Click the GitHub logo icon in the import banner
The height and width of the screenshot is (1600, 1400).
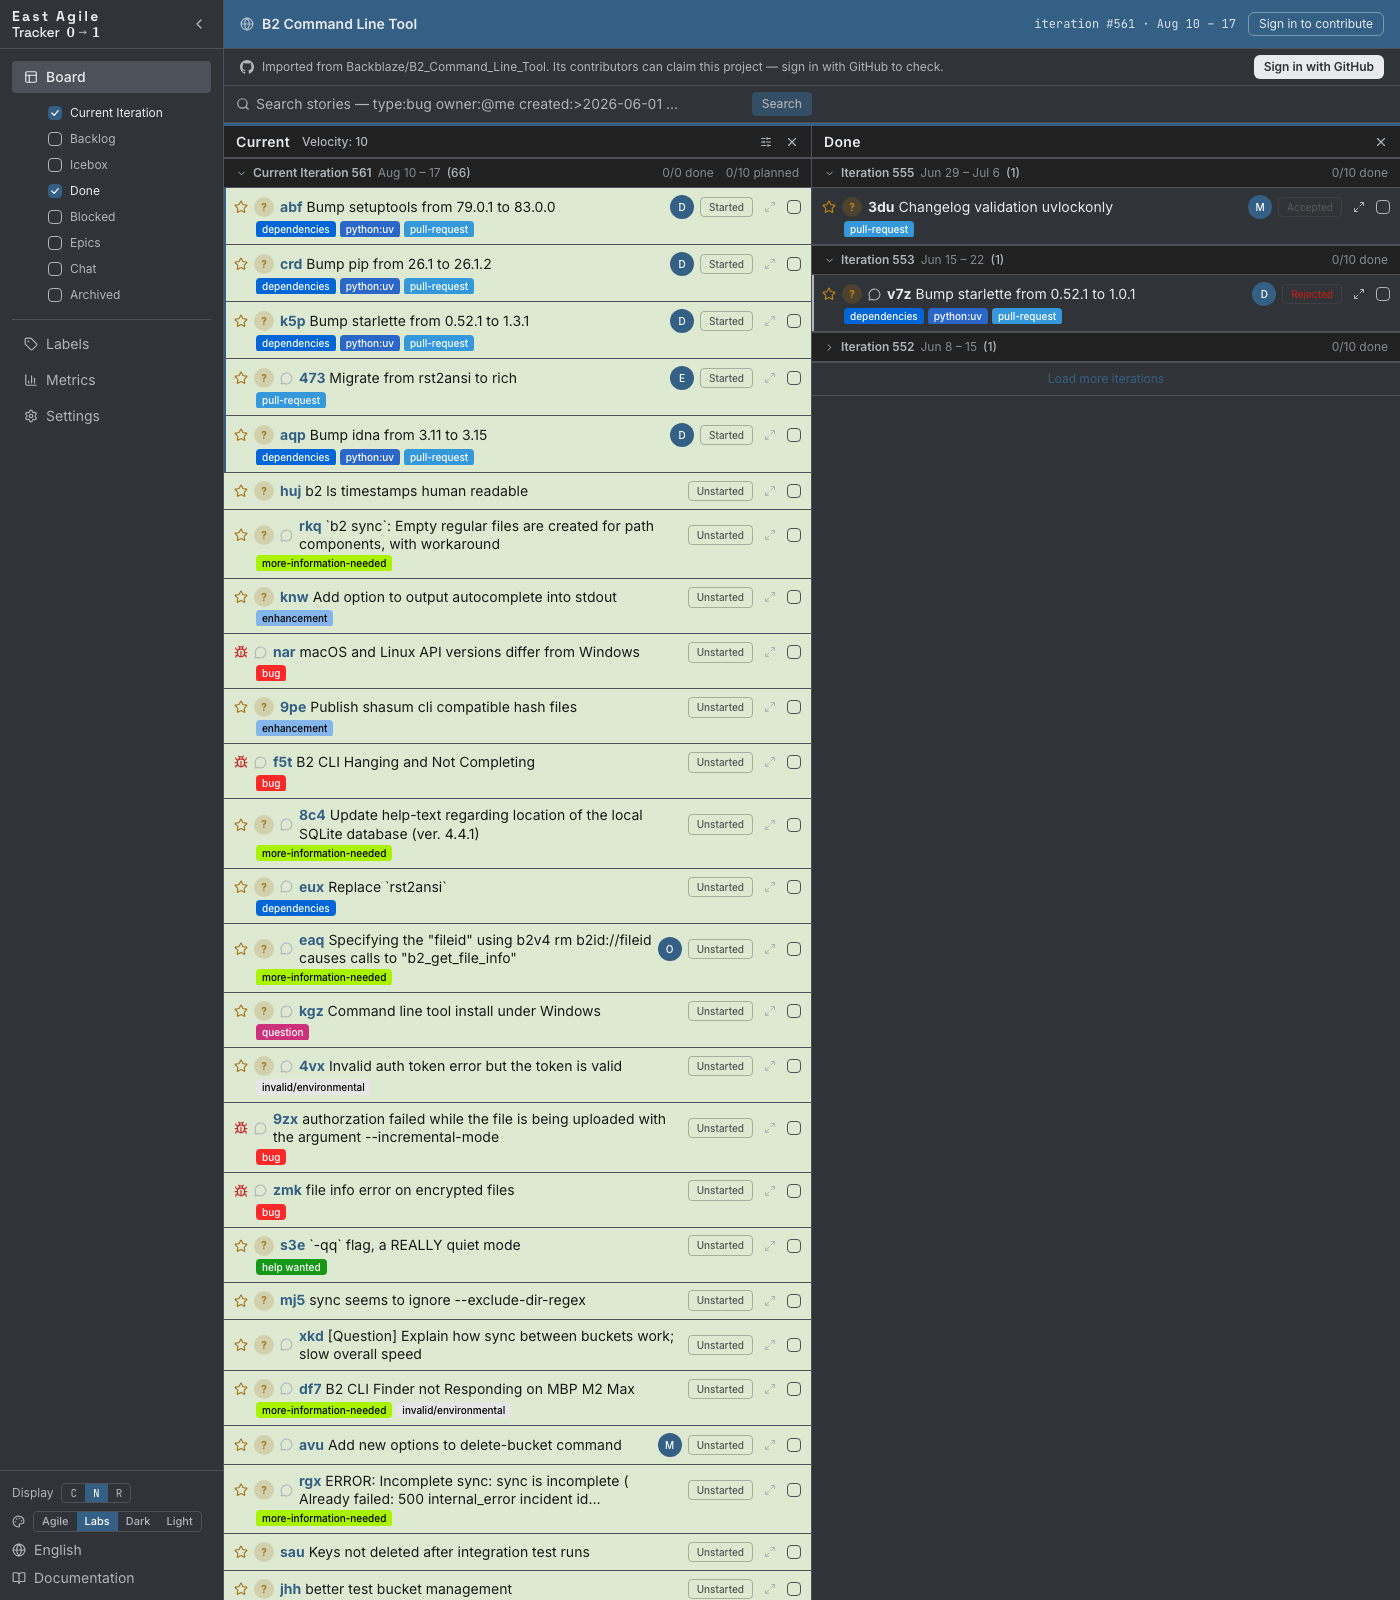pos(247,67)
